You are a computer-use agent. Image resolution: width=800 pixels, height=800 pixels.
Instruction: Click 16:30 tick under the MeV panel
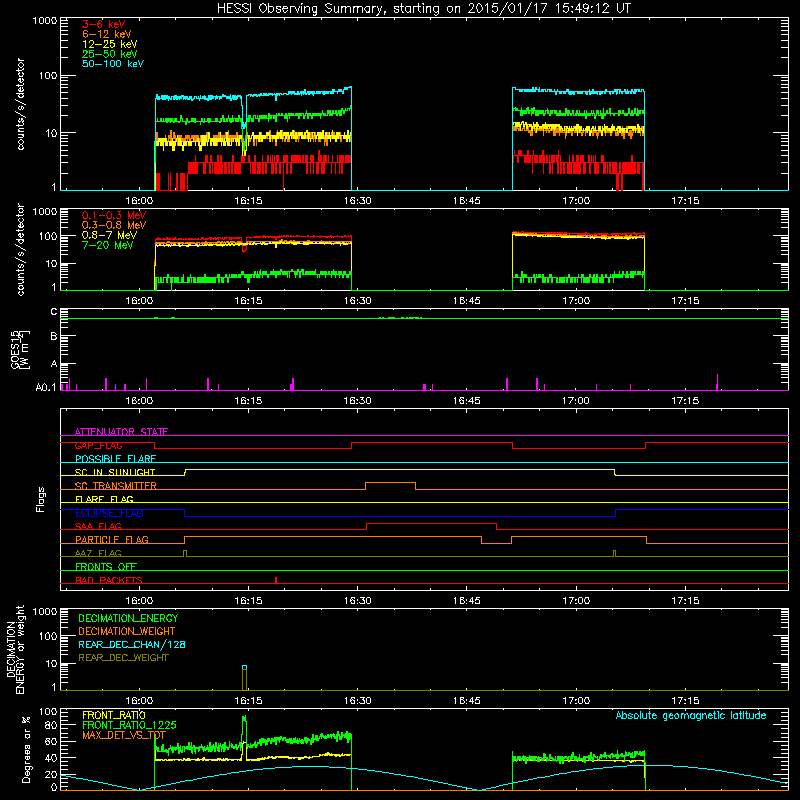coord(357,301)
